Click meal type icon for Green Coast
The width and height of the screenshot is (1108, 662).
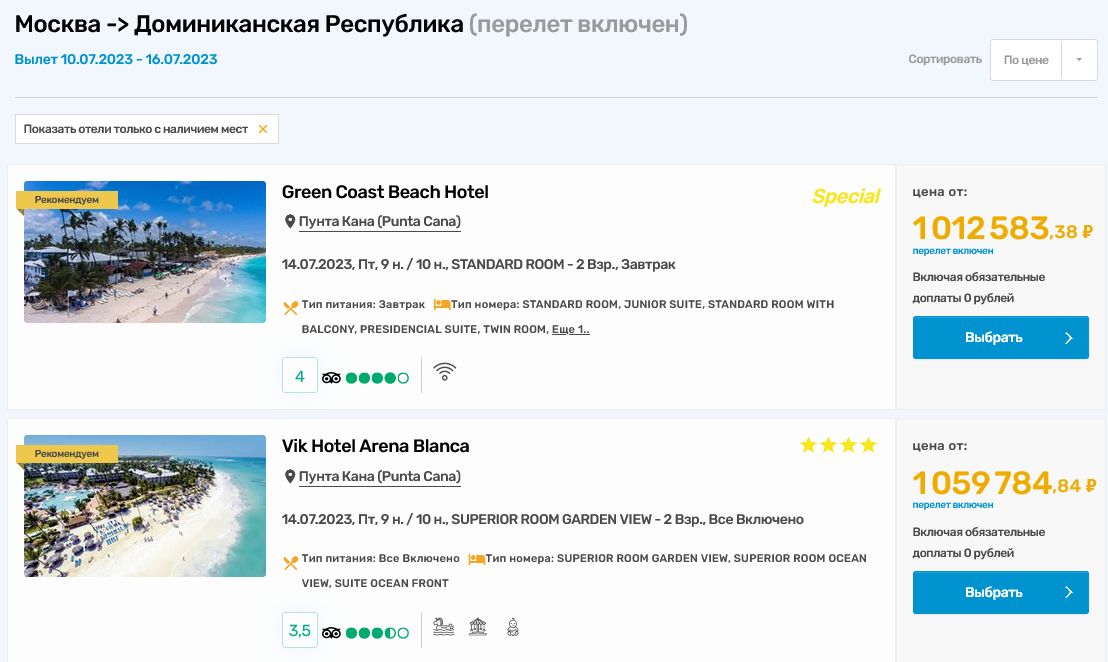click(290, 308)
